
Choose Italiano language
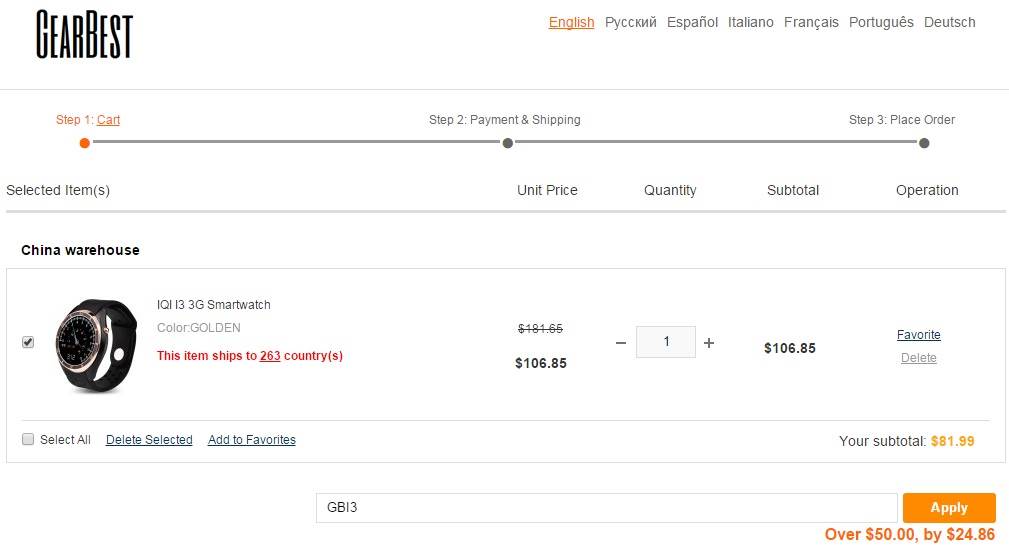click(750, 22)
